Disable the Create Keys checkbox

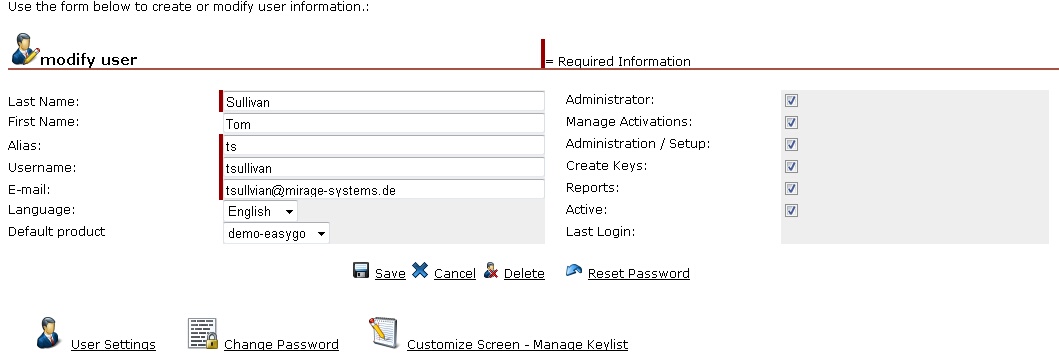(792, 167)
